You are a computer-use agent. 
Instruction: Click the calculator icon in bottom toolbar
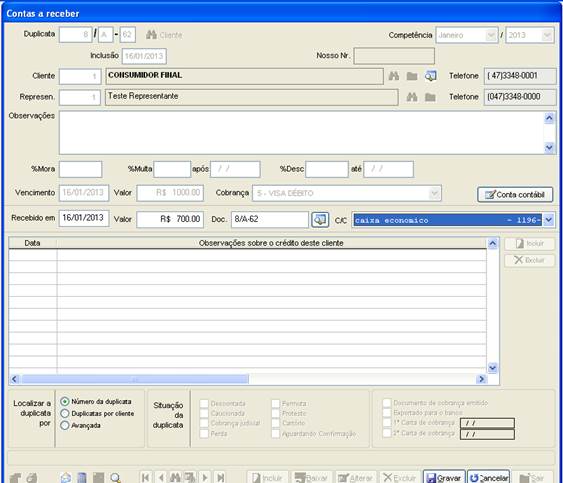click(x=82, y=478)
